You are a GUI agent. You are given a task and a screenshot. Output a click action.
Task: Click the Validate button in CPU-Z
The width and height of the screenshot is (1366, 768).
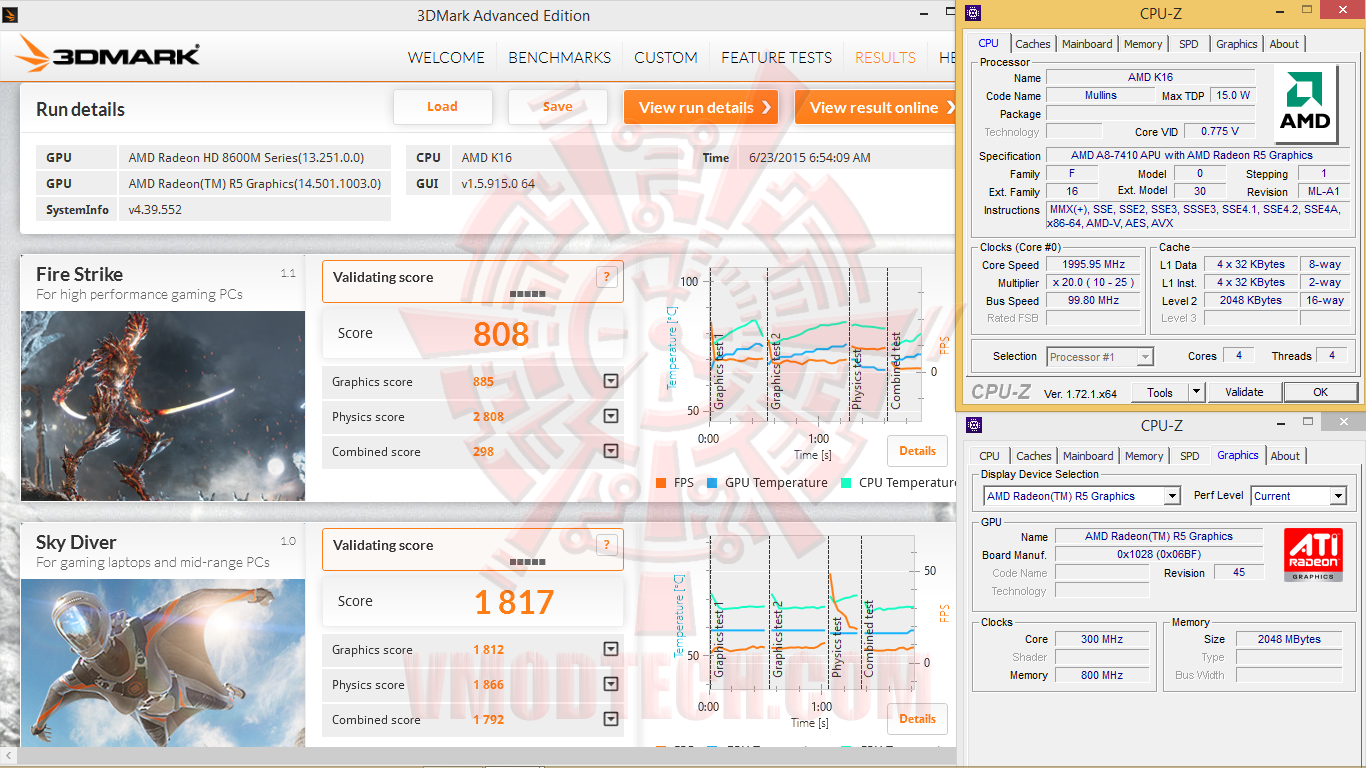point(1244,392)
